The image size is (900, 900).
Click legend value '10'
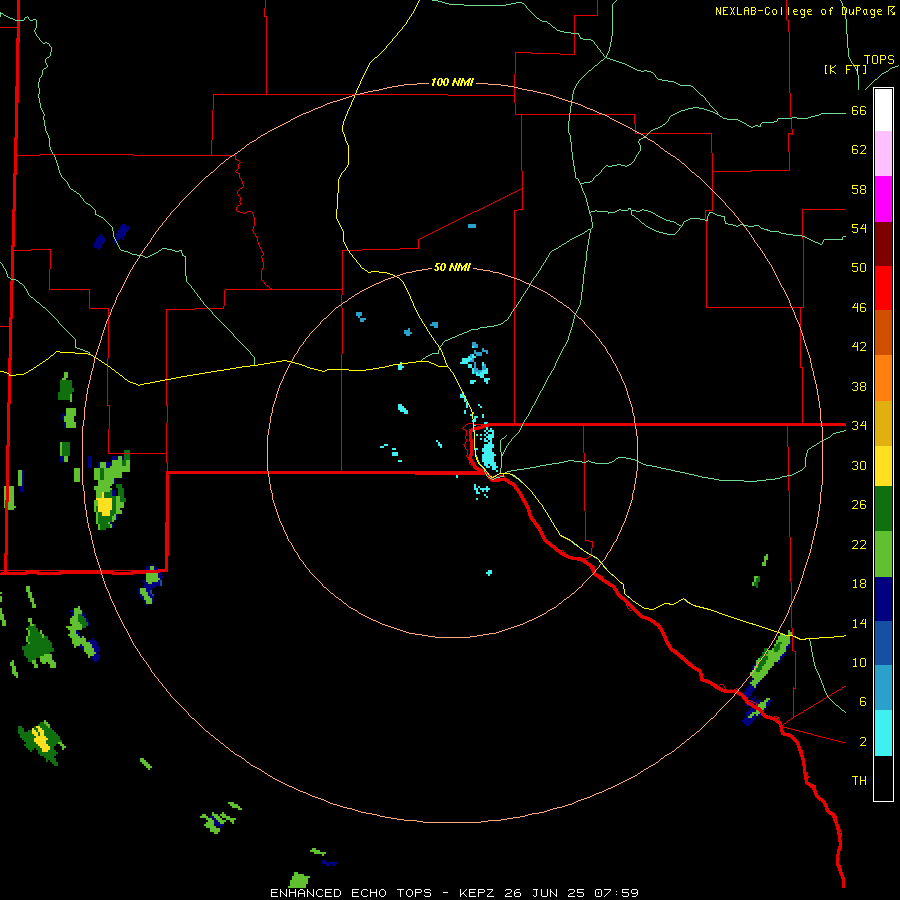coord(859,662)
